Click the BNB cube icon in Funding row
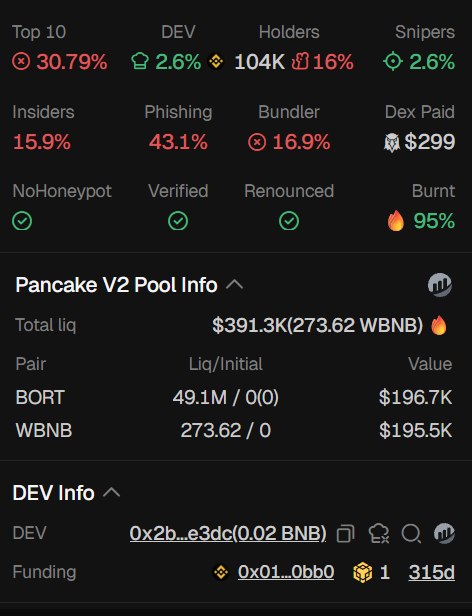This screenshot has width=472, height=616. coord(362,572)
